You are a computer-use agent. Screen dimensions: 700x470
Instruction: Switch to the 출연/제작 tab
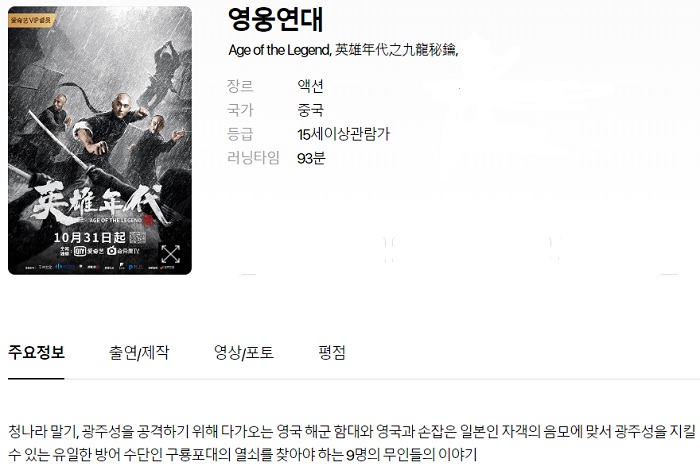[139, 352]
